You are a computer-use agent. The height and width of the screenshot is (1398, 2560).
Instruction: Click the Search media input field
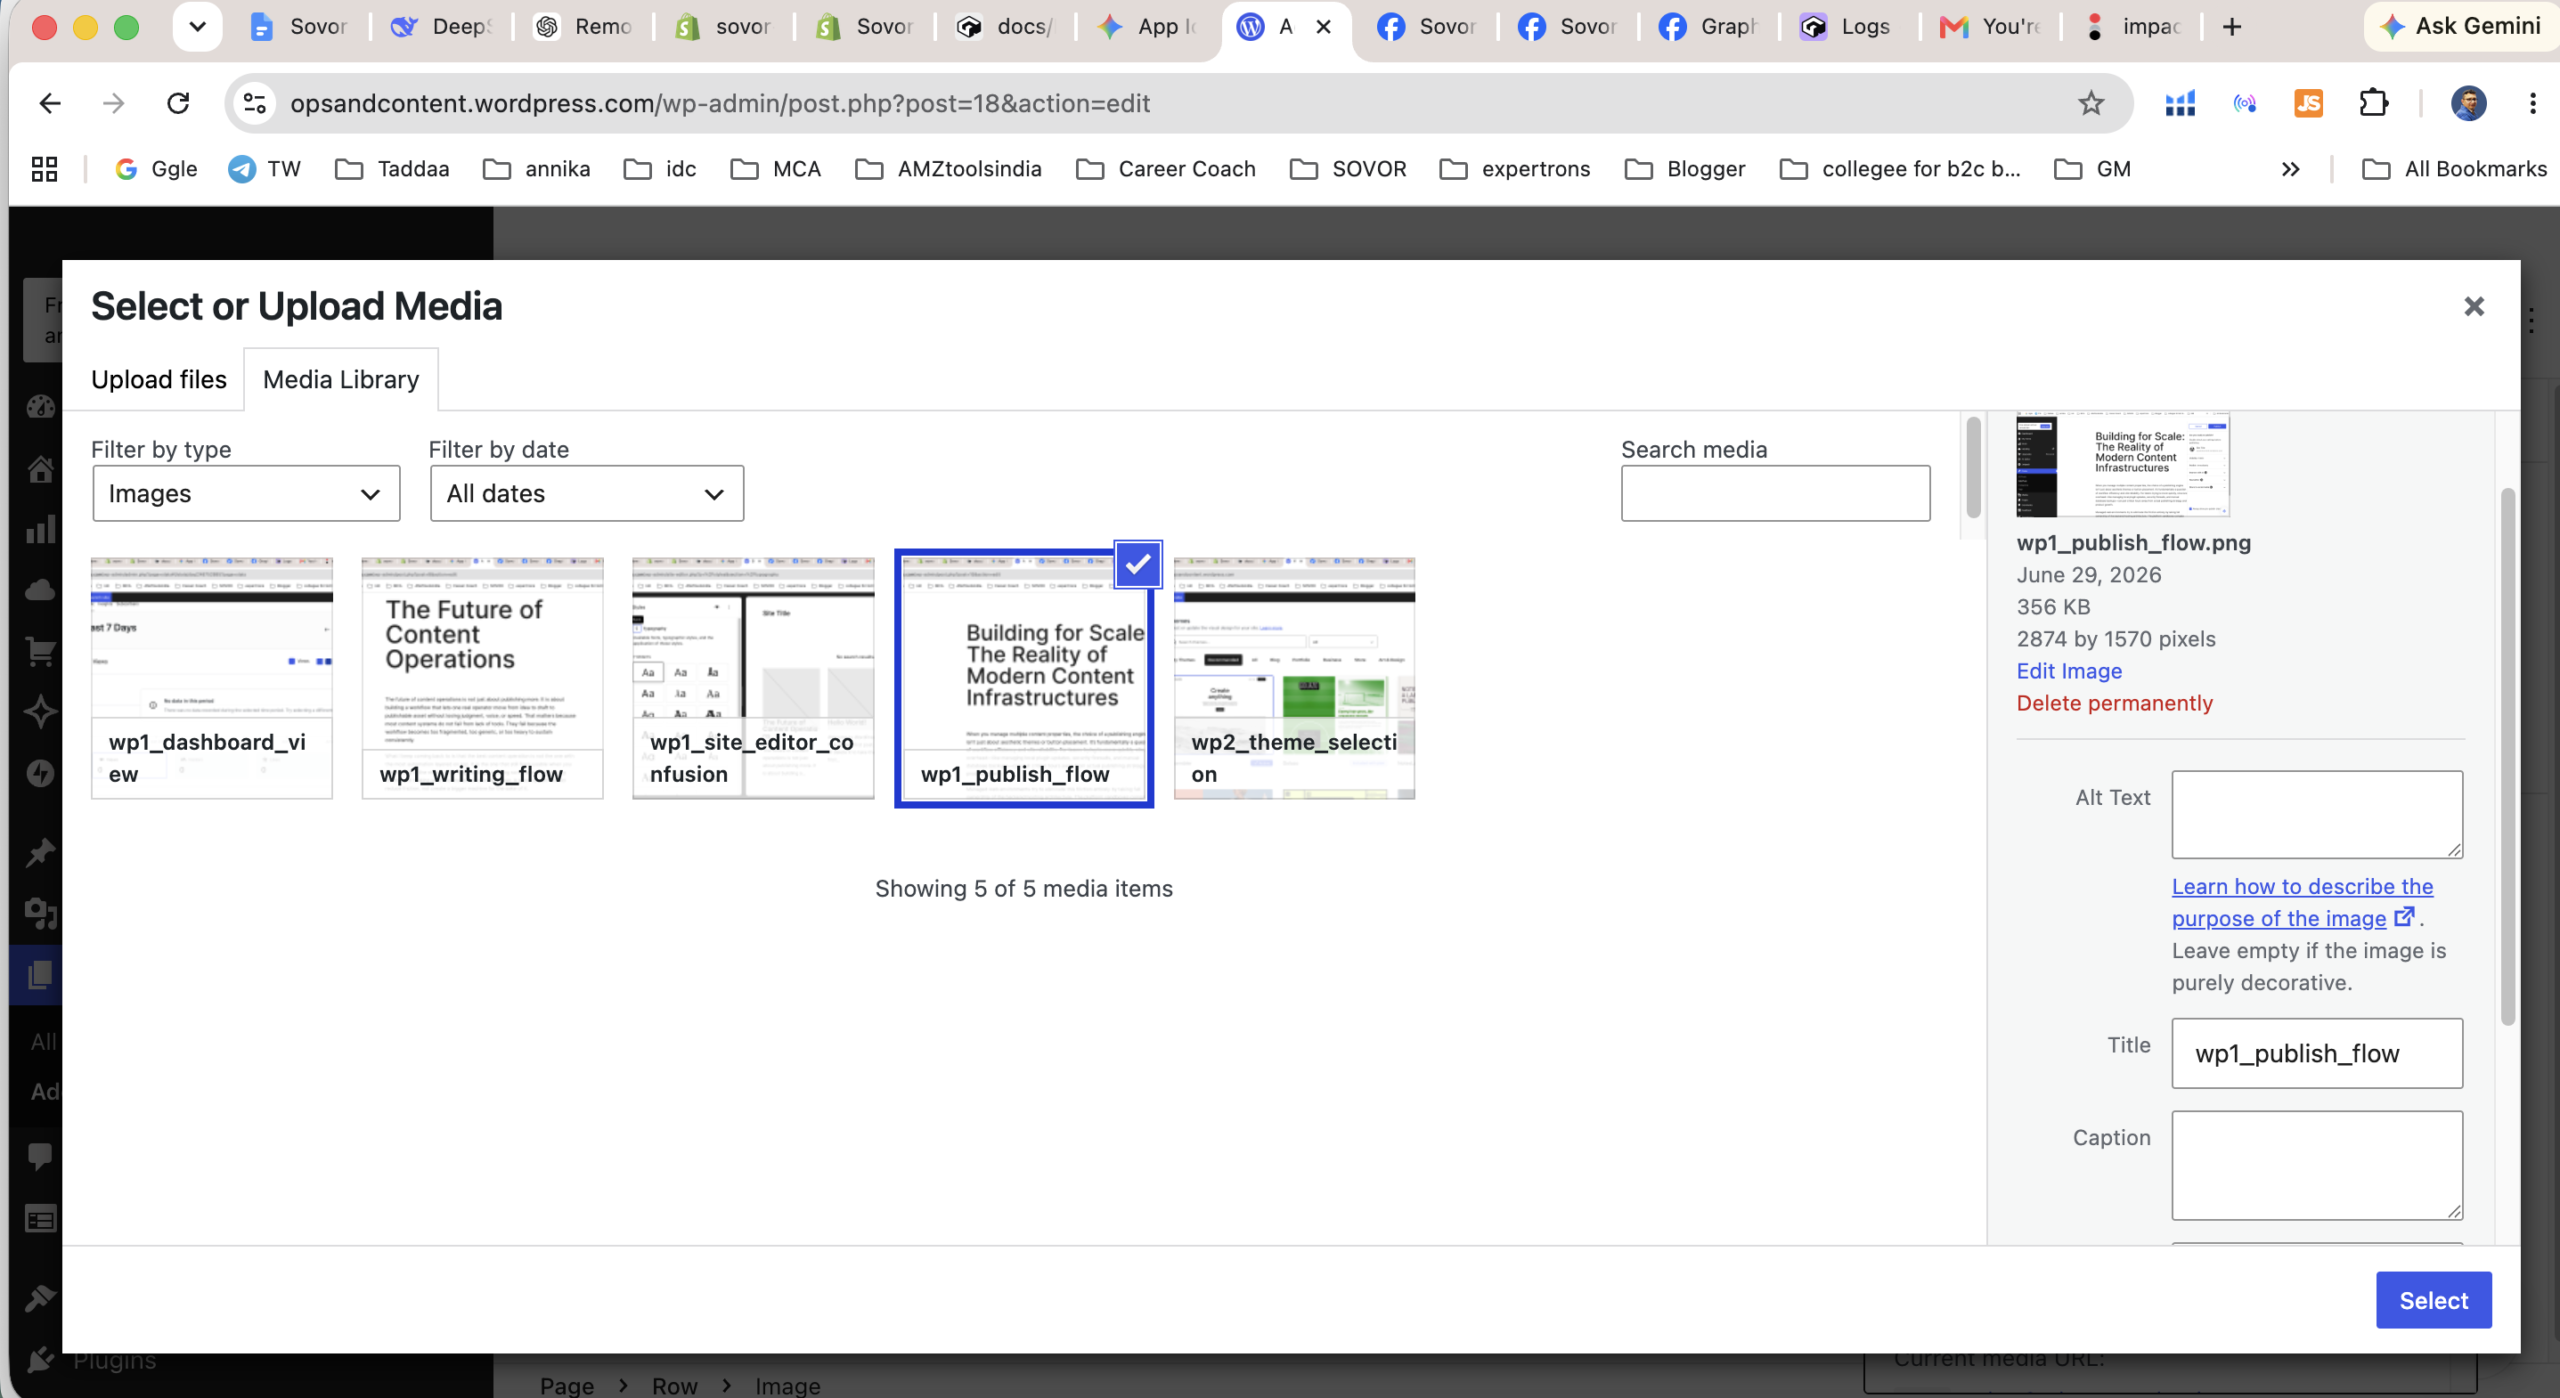[x=1775, y=493]
